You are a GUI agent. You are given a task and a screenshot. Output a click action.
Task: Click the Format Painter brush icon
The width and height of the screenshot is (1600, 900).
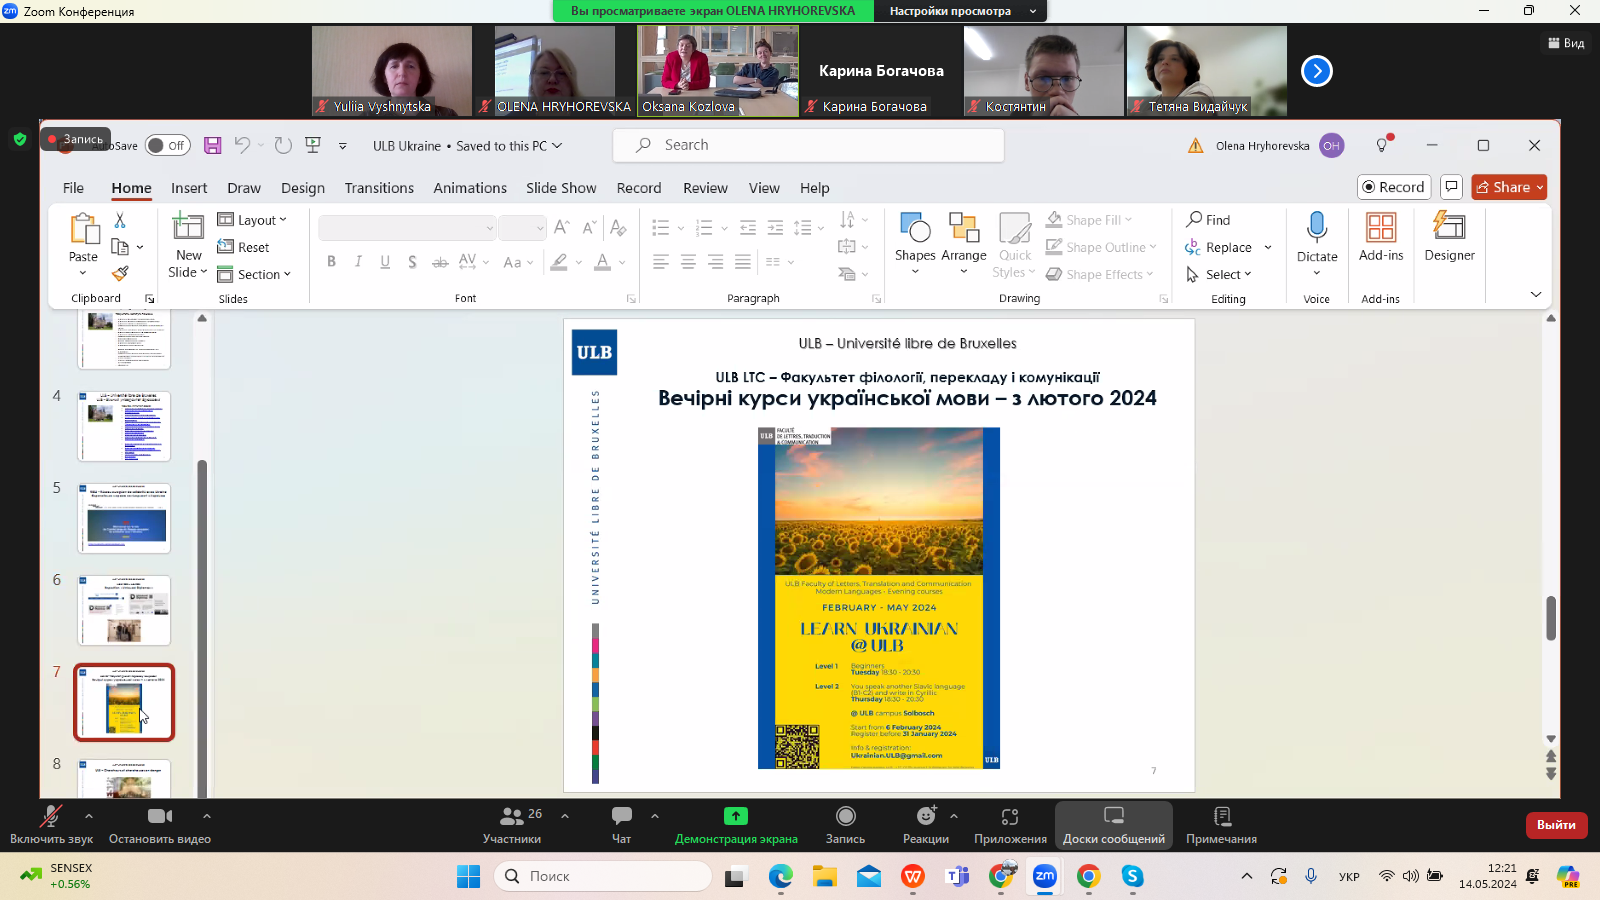coord(120,273)
